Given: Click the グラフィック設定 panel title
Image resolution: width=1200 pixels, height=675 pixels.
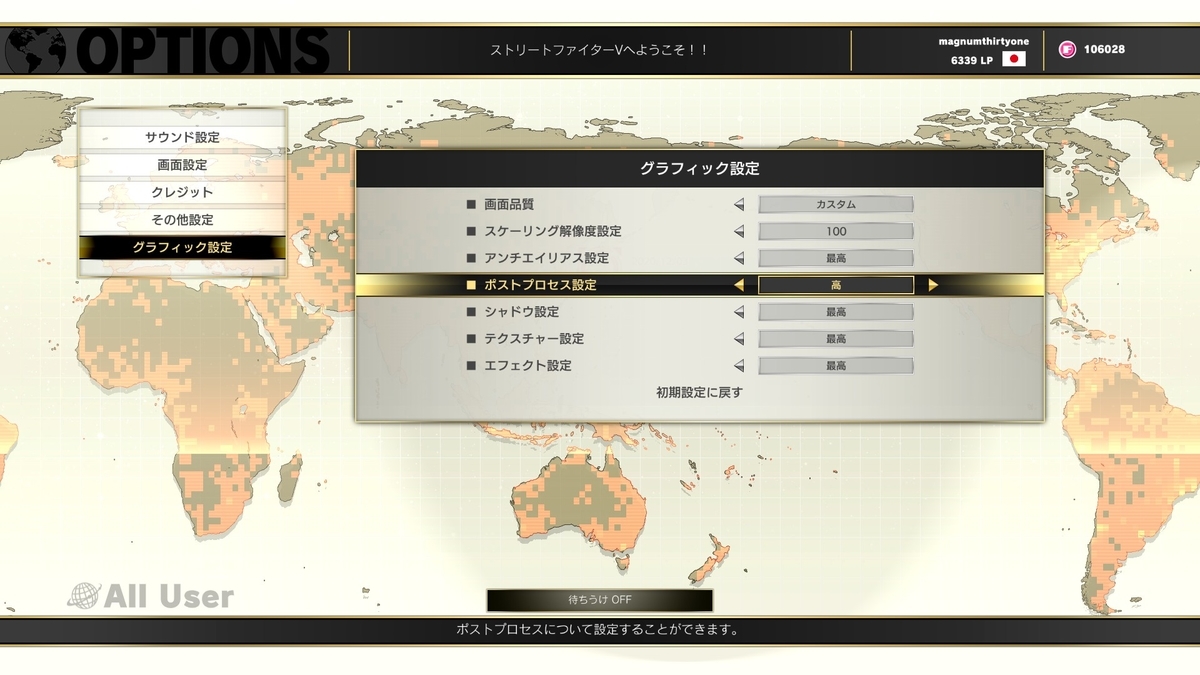Looking at the screenshot, I should tap(700, 169).
